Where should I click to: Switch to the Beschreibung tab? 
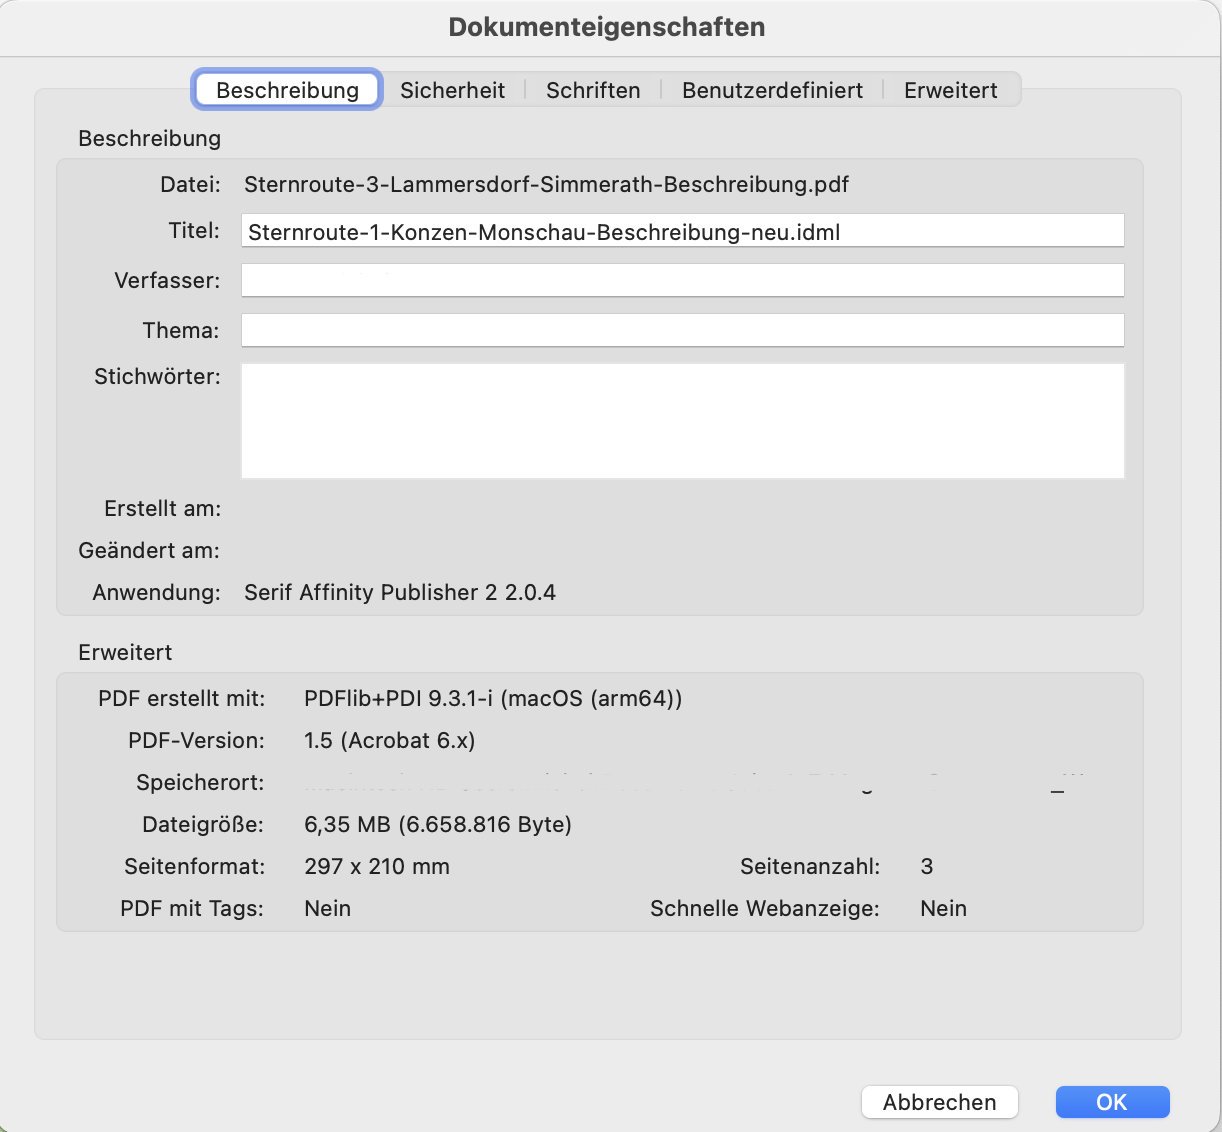pos(287,90)
